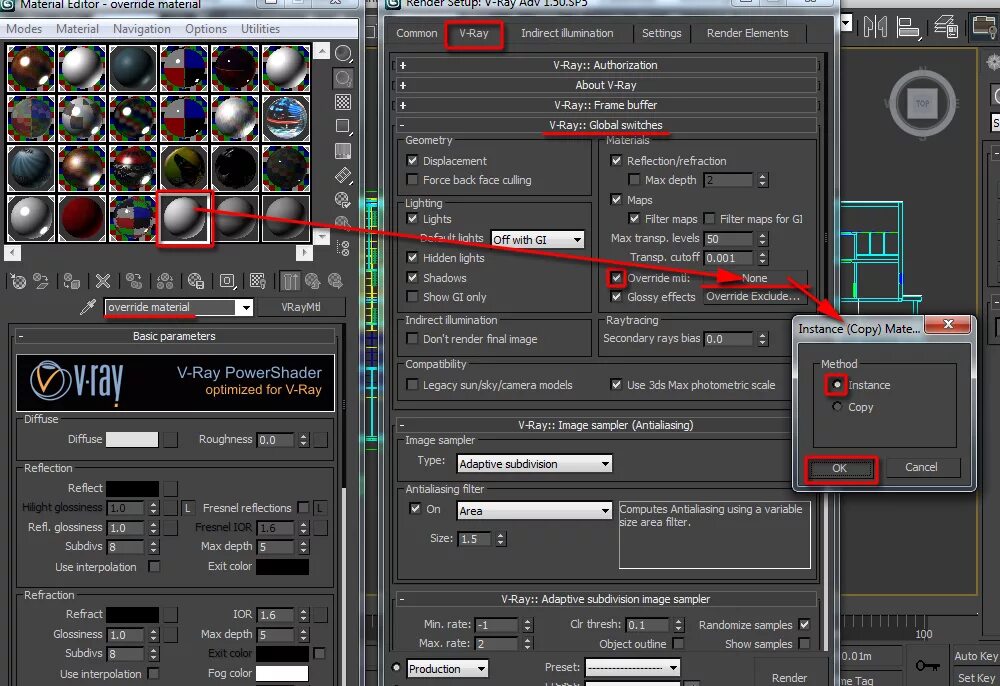Click Make Material Copy icon
Screen dimensions: 1000x686
click(134, 281)
